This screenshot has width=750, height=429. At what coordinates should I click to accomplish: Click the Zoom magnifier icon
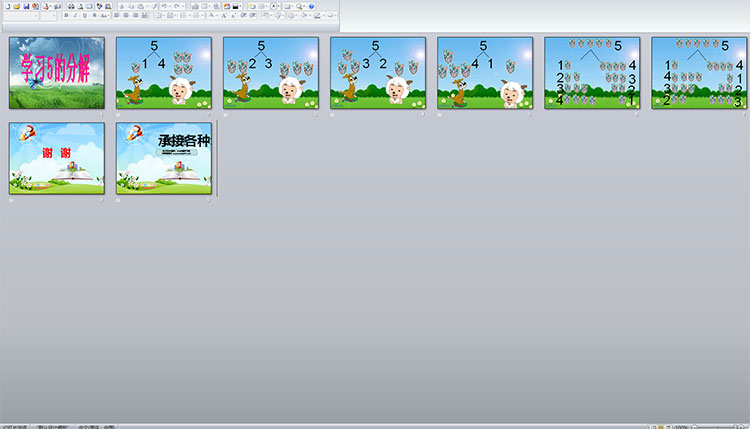[x=298, y=6]
